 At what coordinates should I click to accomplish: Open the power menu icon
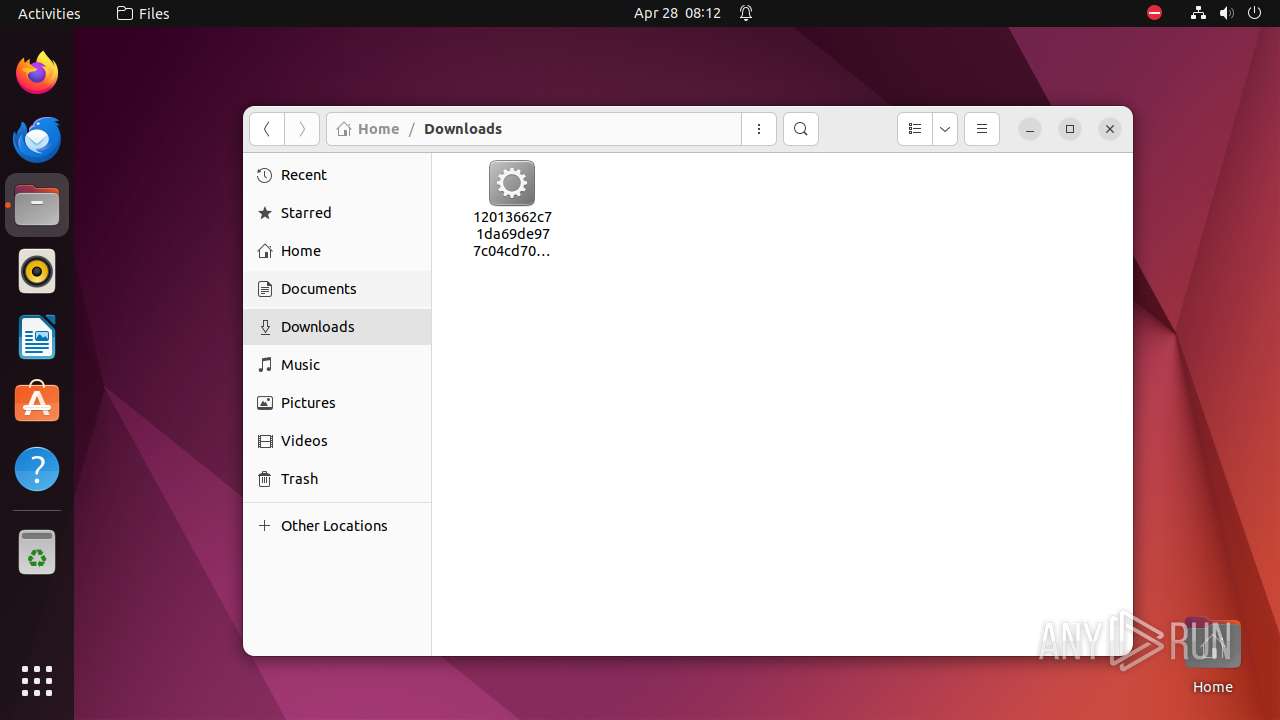coord(1254,13)
